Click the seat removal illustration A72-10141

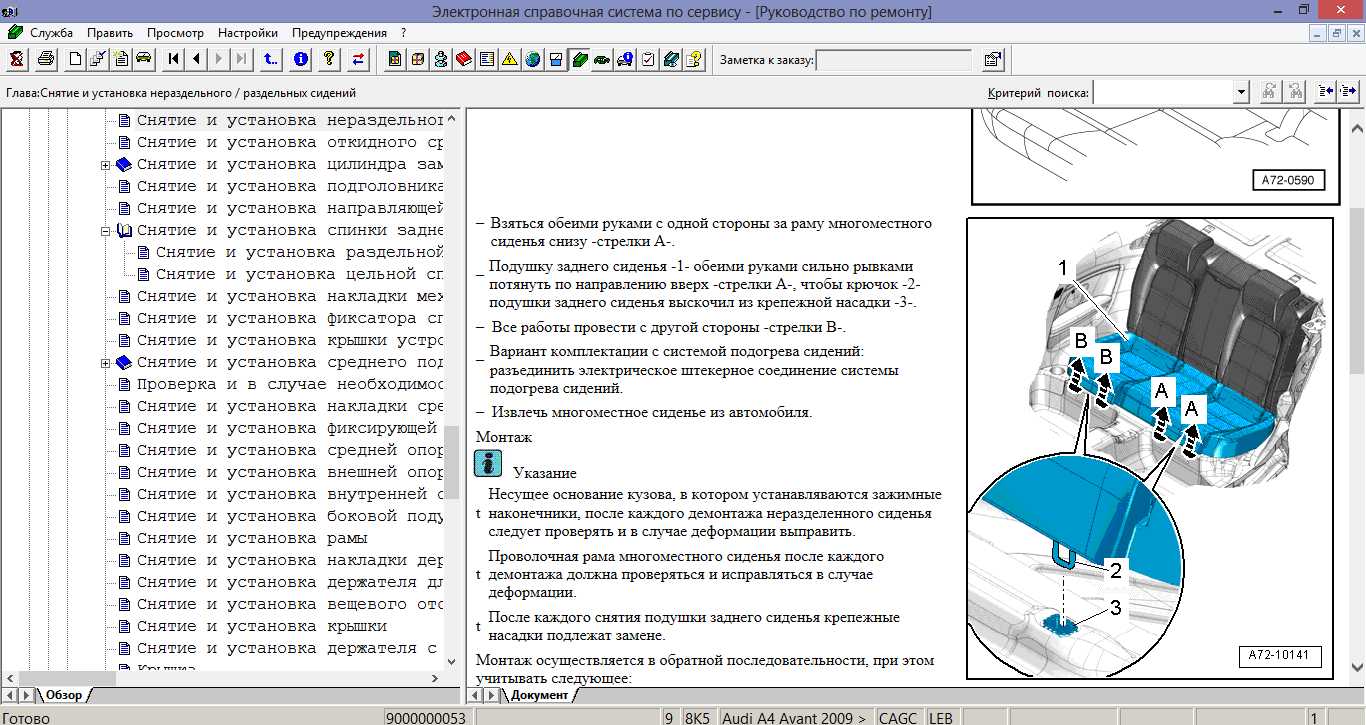1149,448
